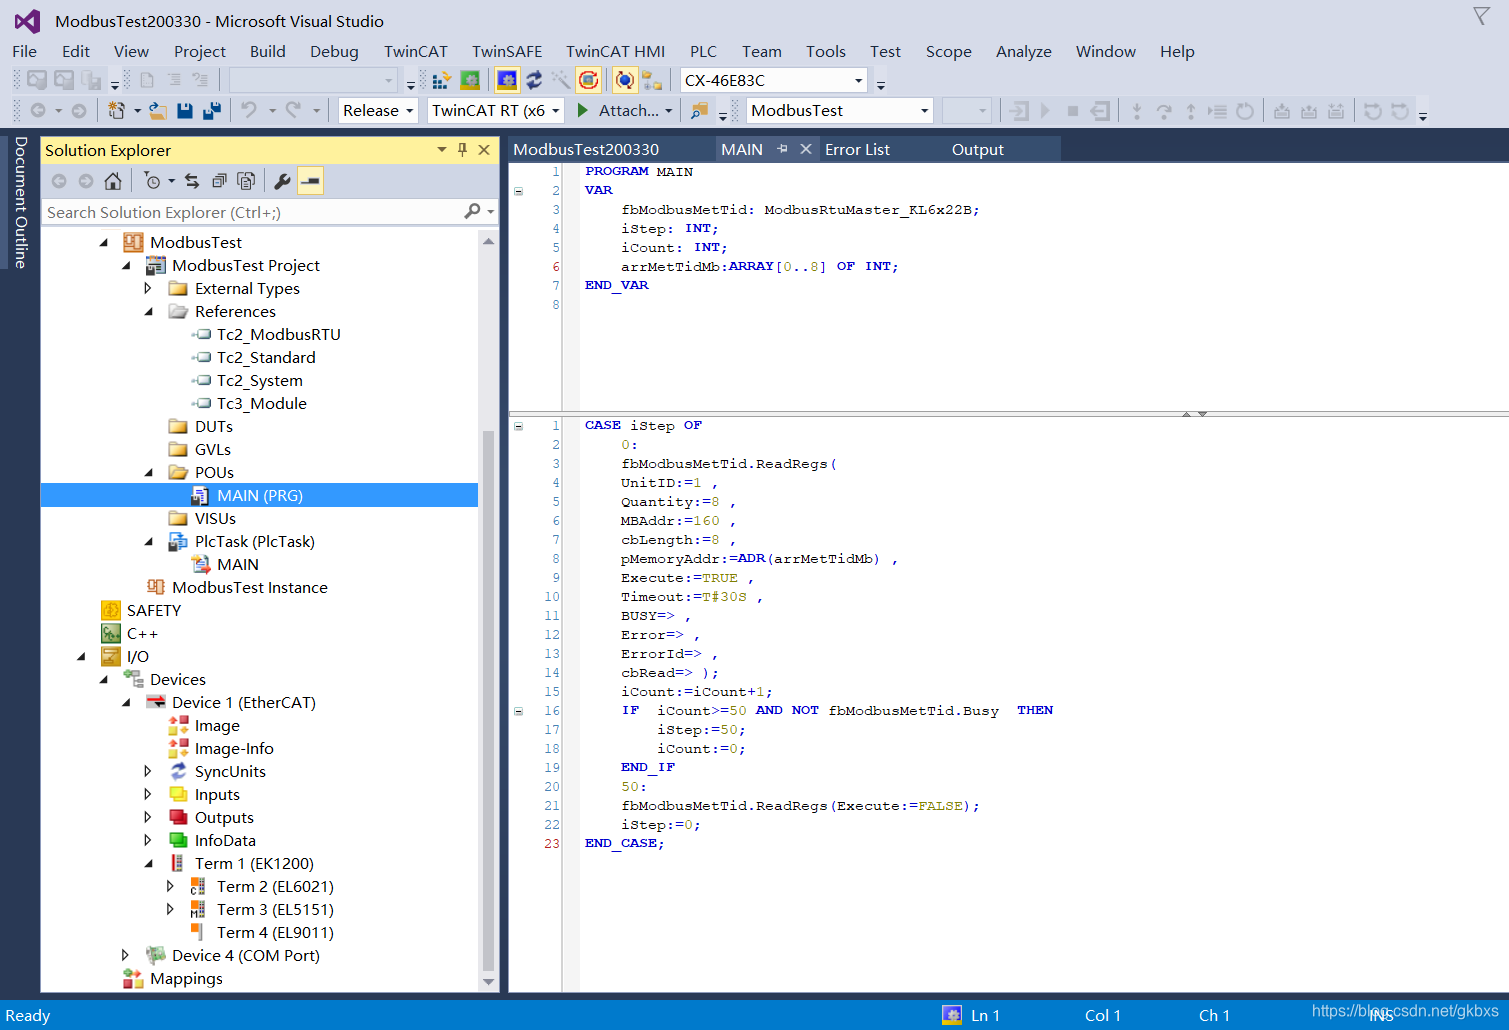Click Save All icon
Screen dimensions: 1509x1030
click(x=212, y=111)
